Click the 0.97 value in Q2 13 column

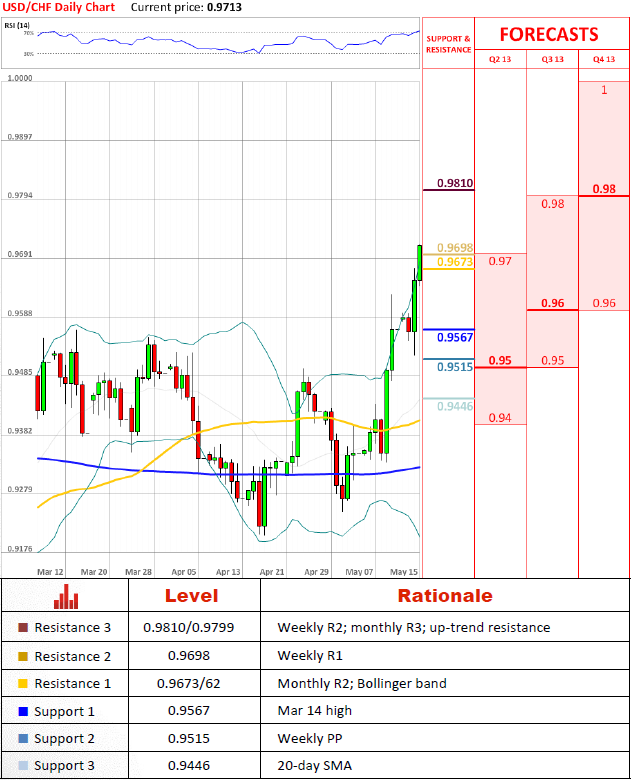pos(500,261)
